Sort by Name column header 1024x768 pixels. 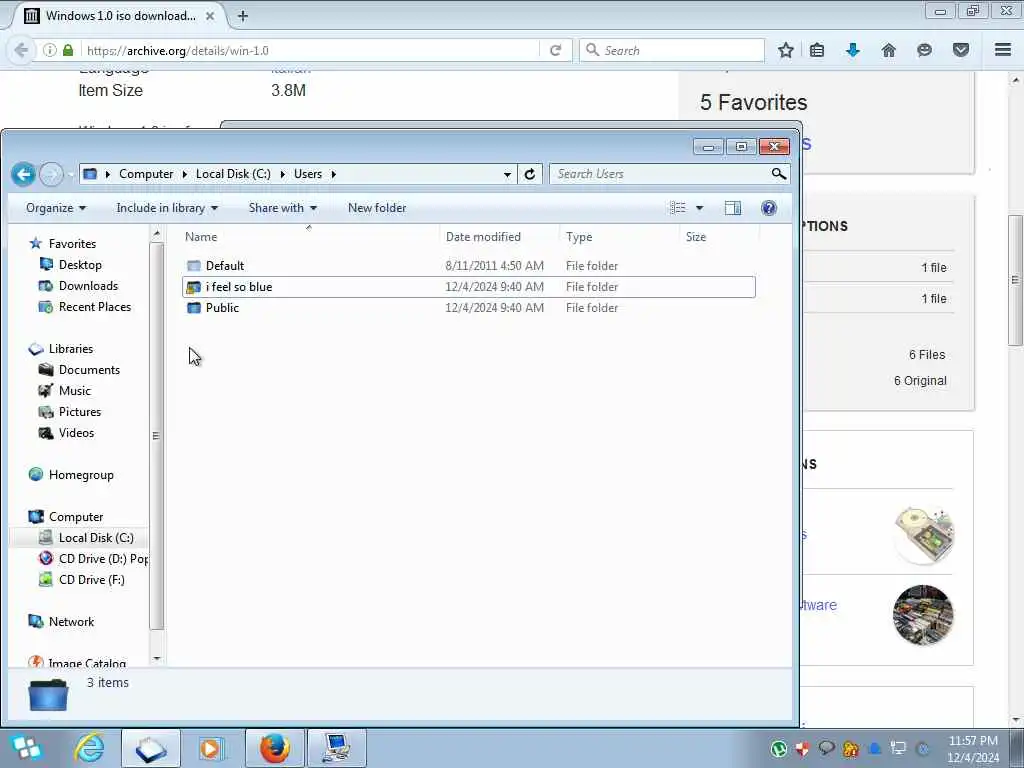point(310,237)
